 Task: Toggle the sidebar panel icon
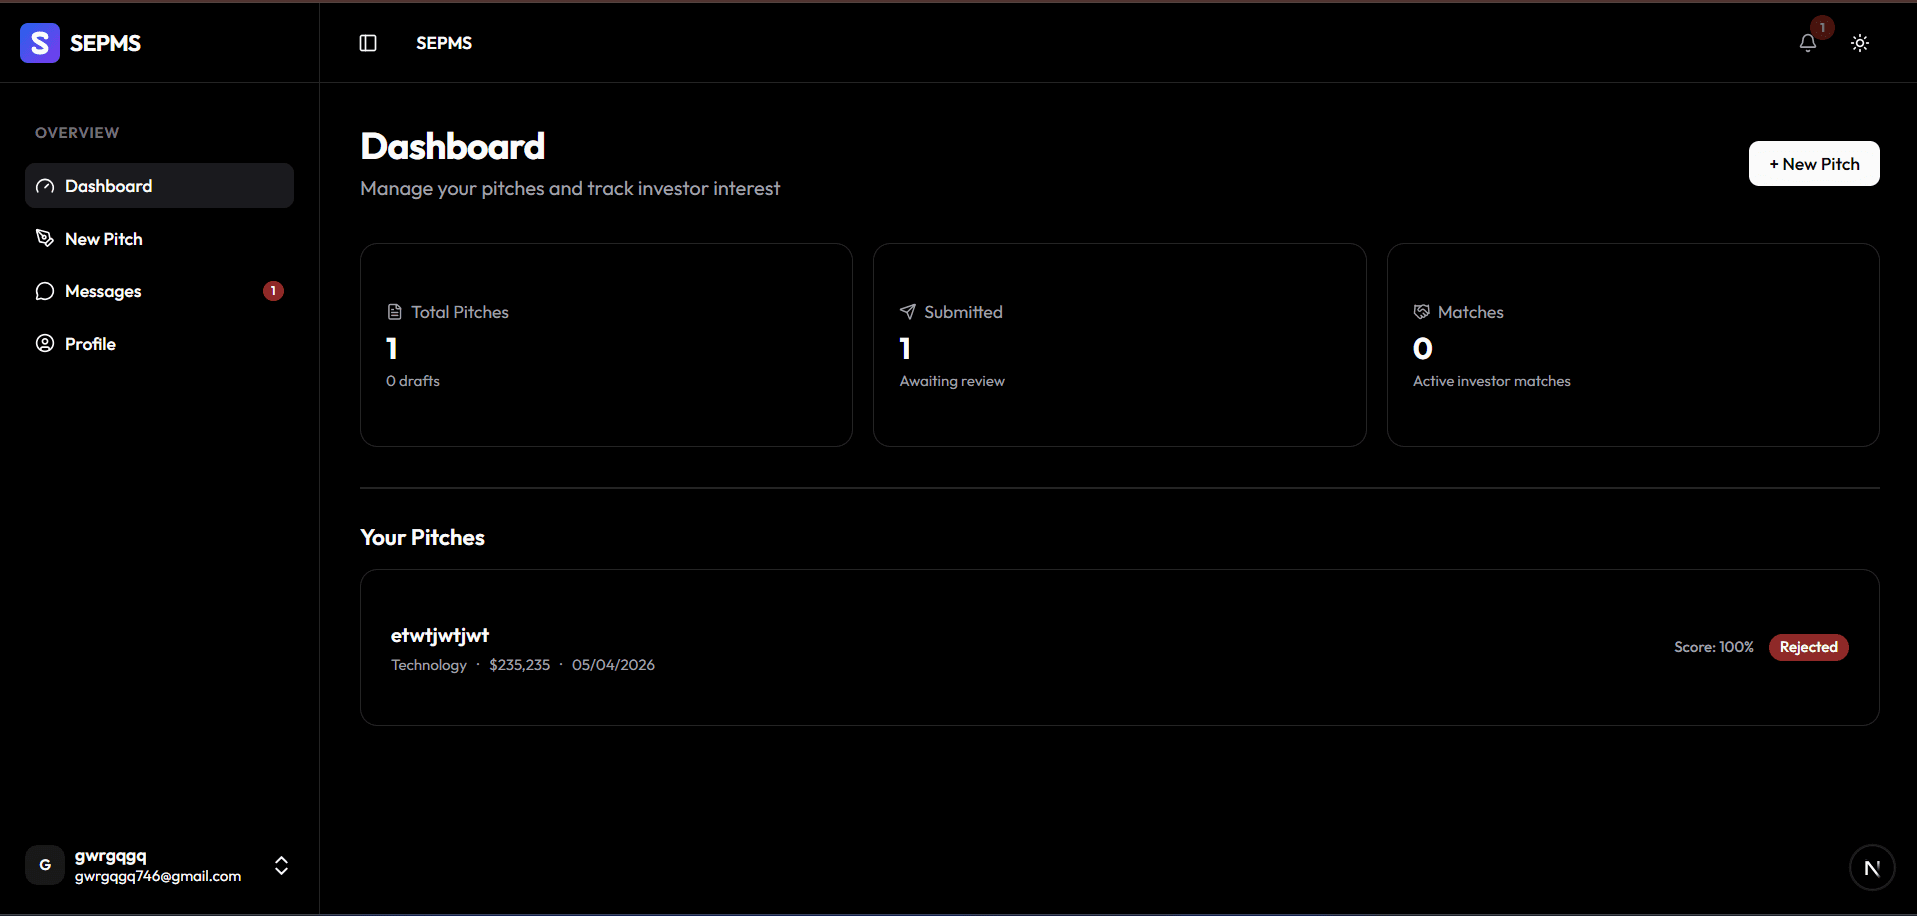pos(368,43)
